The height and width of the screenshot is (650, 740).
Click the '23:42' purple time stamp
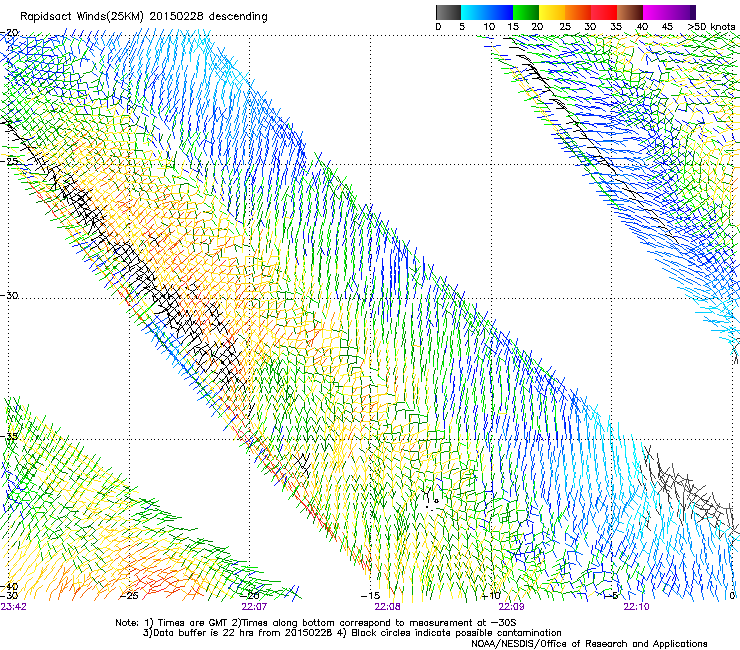14,607
